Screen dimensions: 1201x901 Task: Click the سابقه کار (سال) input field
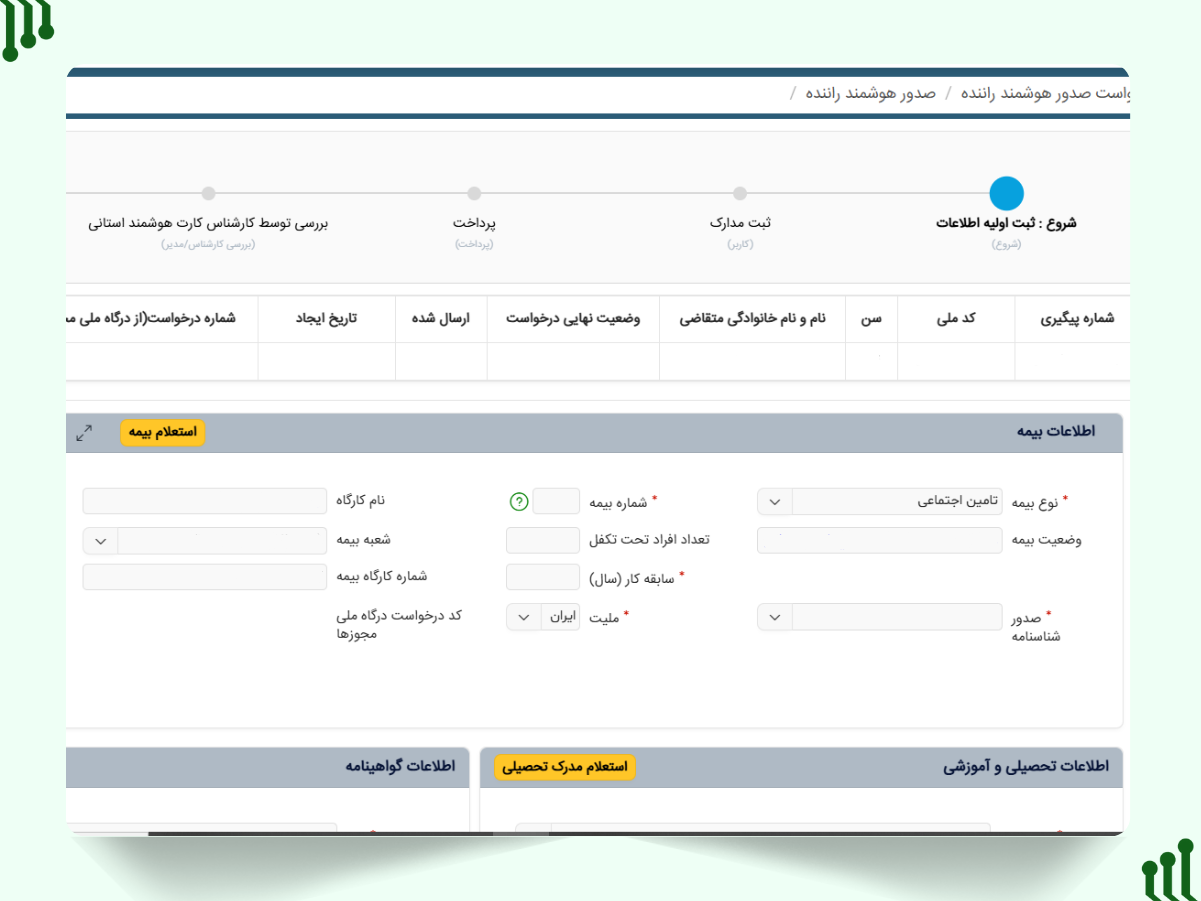543,578
